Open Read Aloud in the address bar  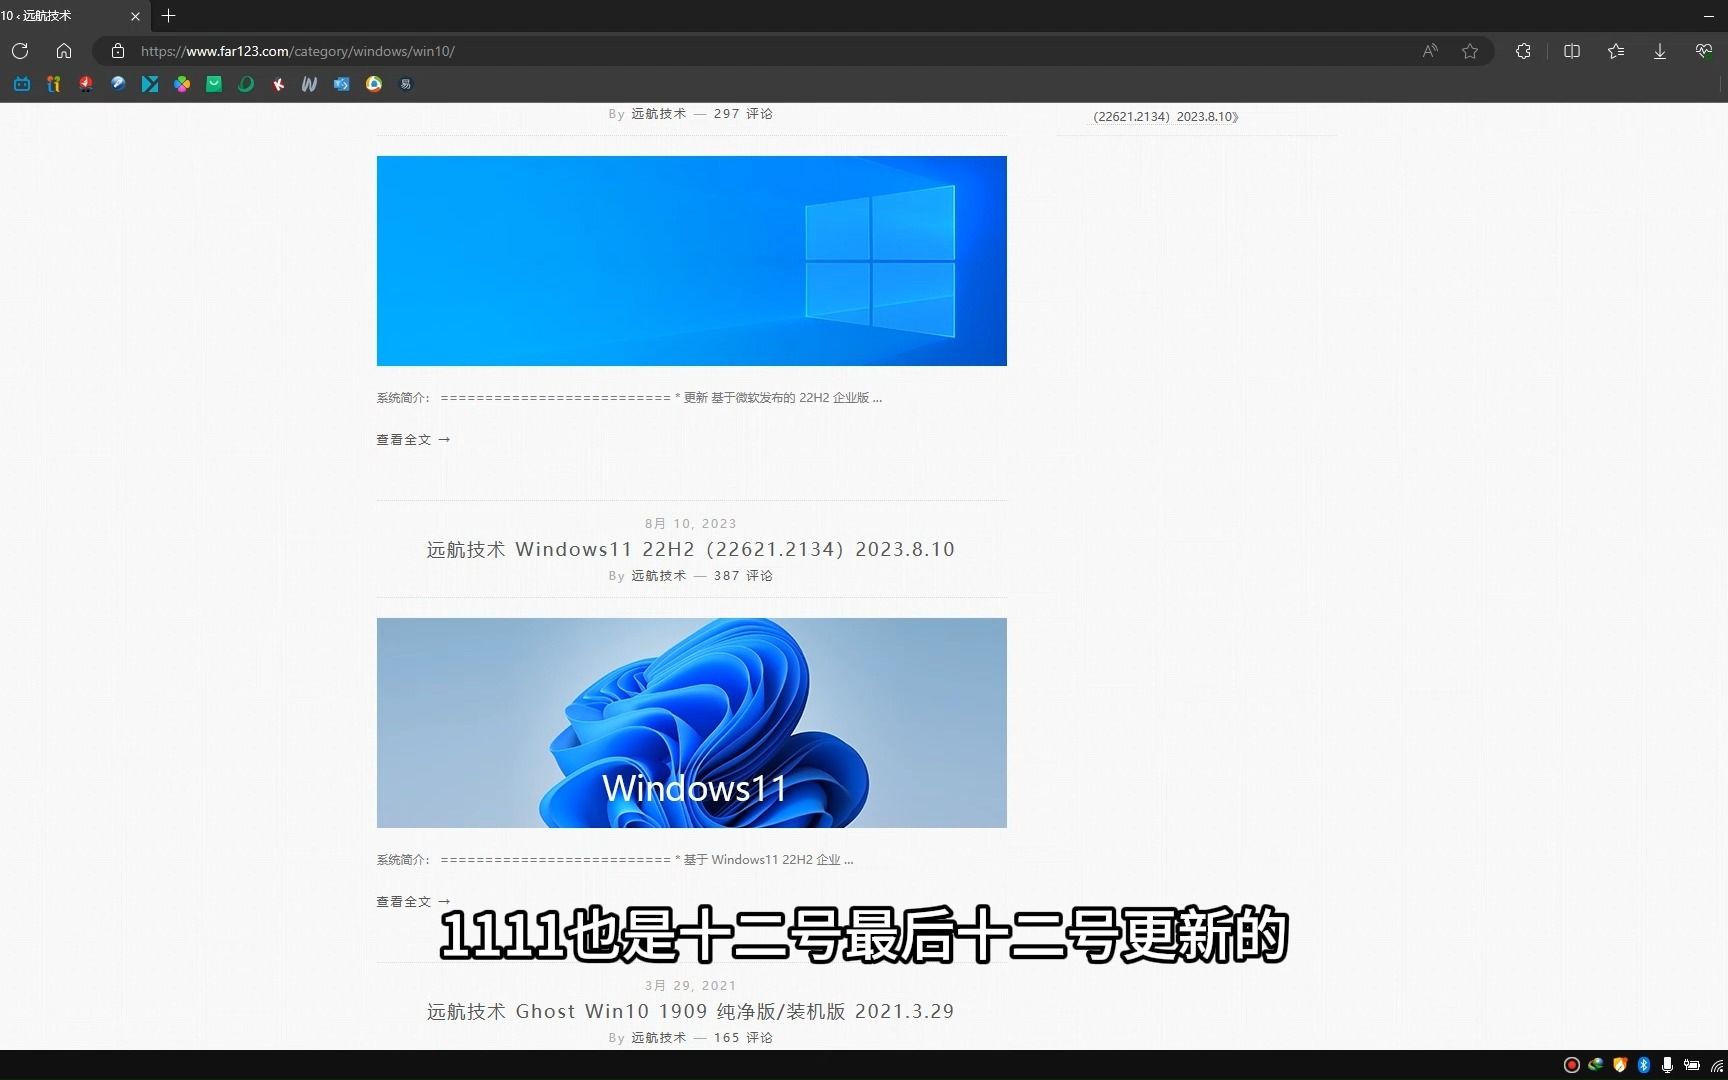(1430, 51)
